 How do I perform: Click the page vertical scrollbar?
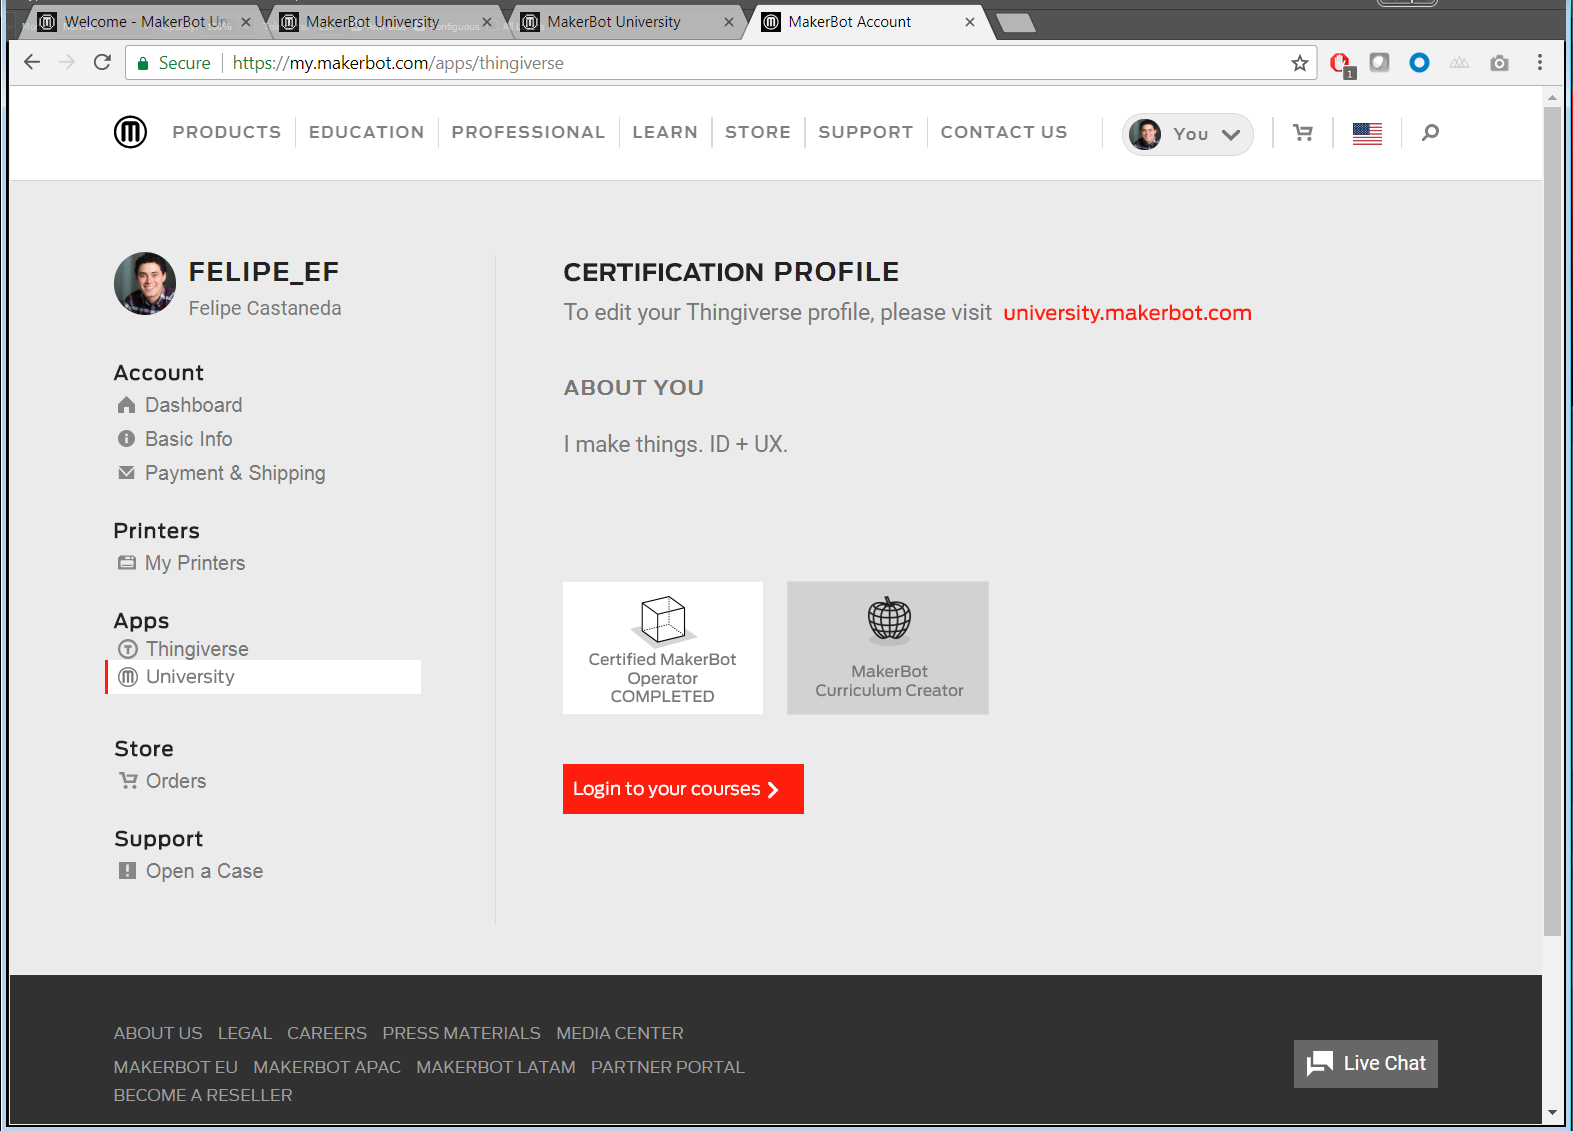[x=1552, y=520]
